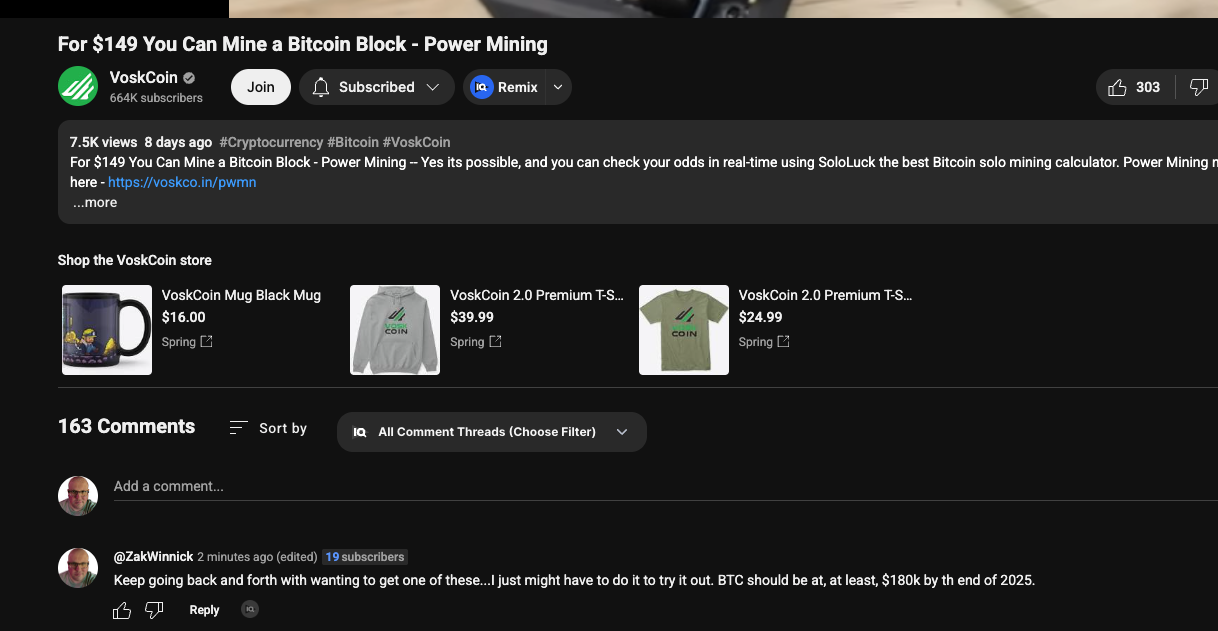Click the blue IQ icon on Remix

(482, 87)
